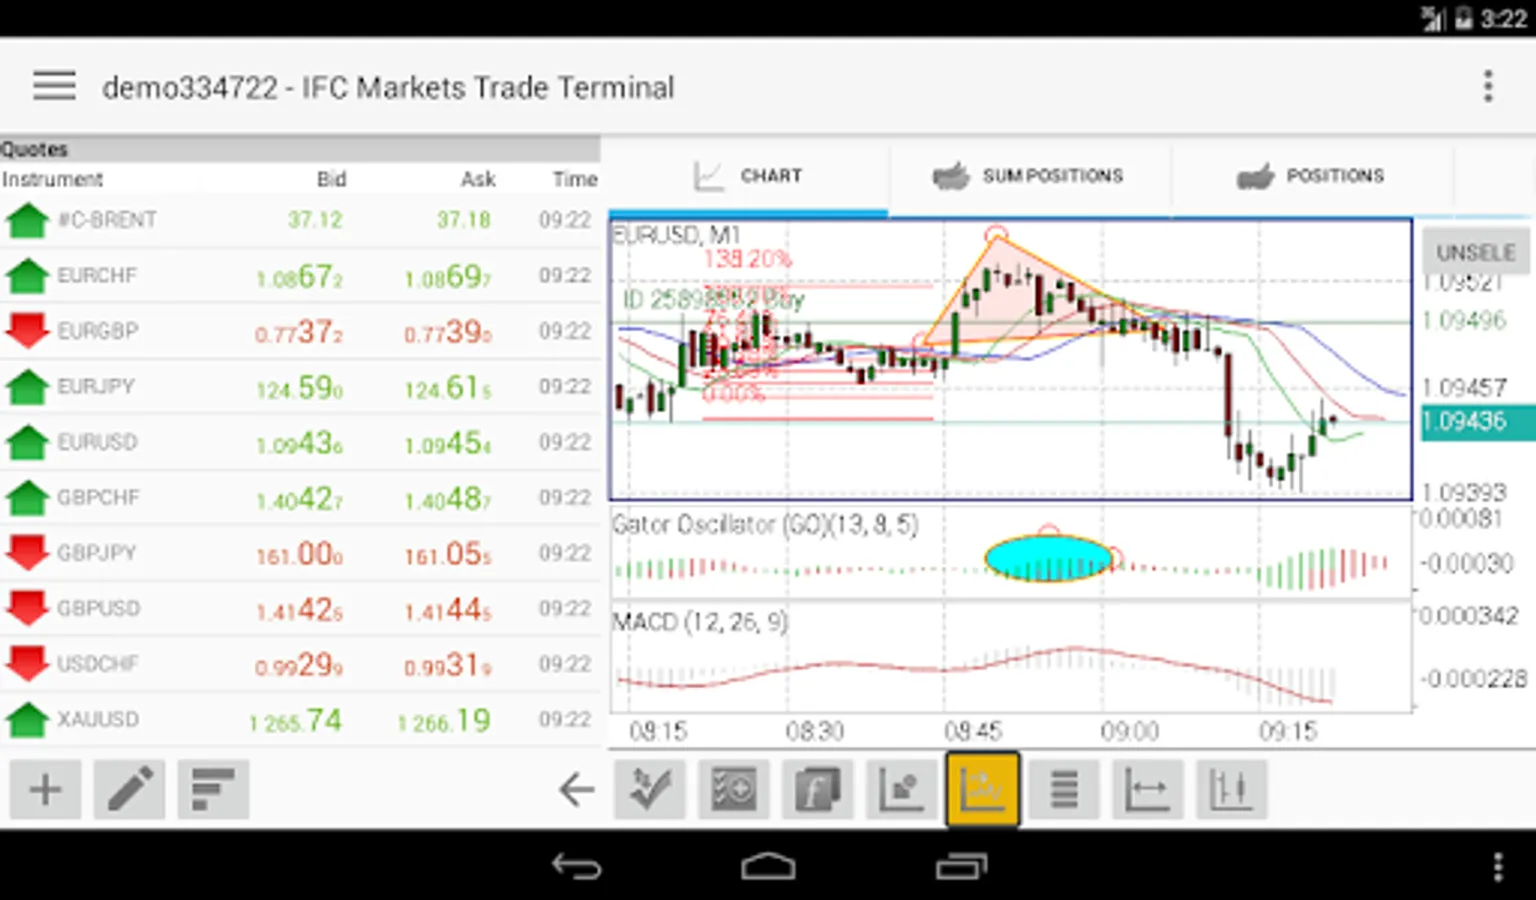
Task: Add a new instrument with the plus button
Action: 45,790
